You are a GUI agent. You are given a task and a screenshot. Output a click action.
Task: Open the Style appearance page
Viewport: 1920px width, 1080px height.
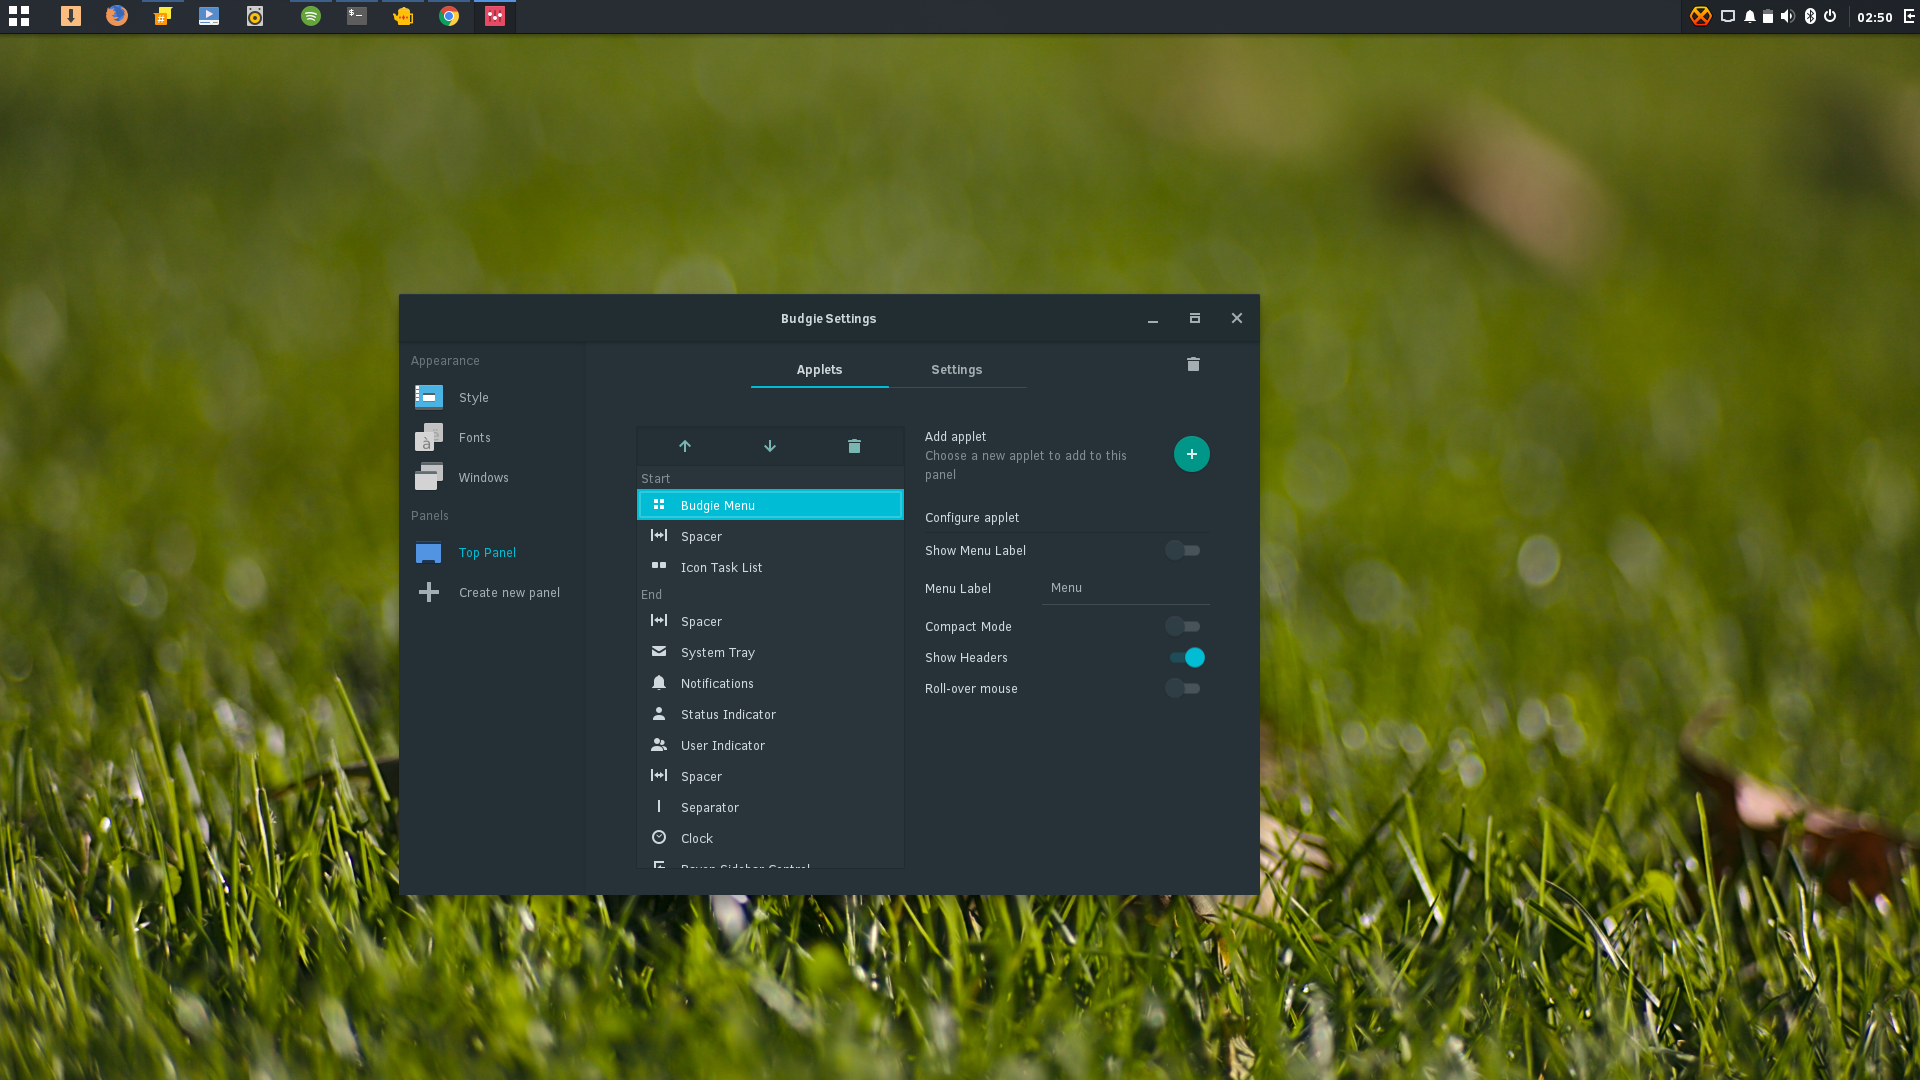pyautogui.click(x=492, y=397)
